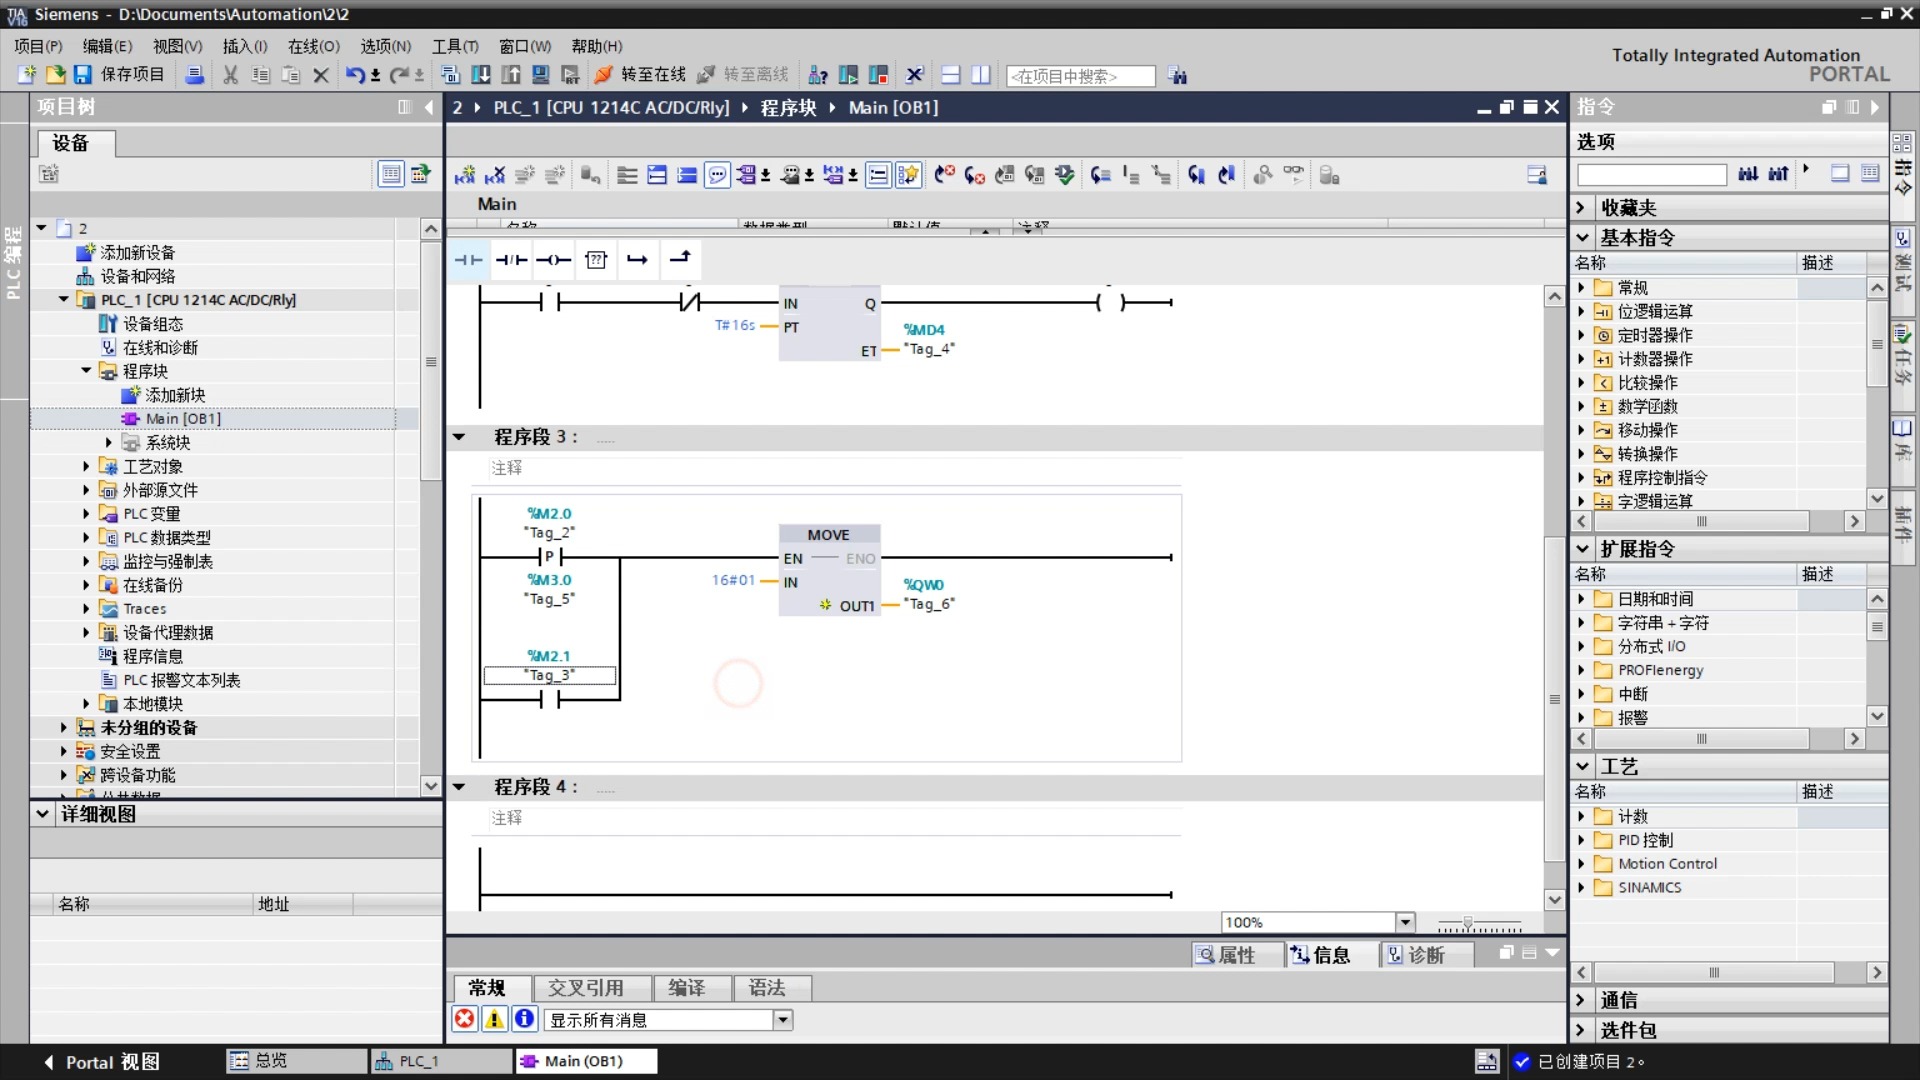Image resolution: width=1920 pixels, height=1080 pixels.
Task: Expand the 工艺对象 tree node
Action: (x=86, y=467)
